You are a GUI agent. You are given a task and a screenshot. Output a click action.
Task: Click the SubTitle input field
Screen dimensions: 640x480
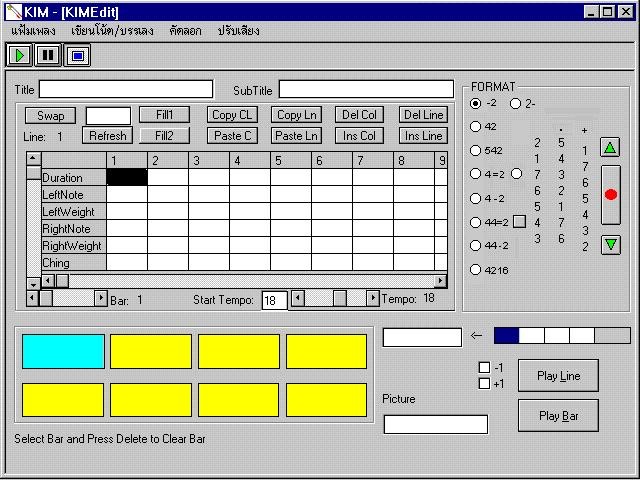pos(366,89)
